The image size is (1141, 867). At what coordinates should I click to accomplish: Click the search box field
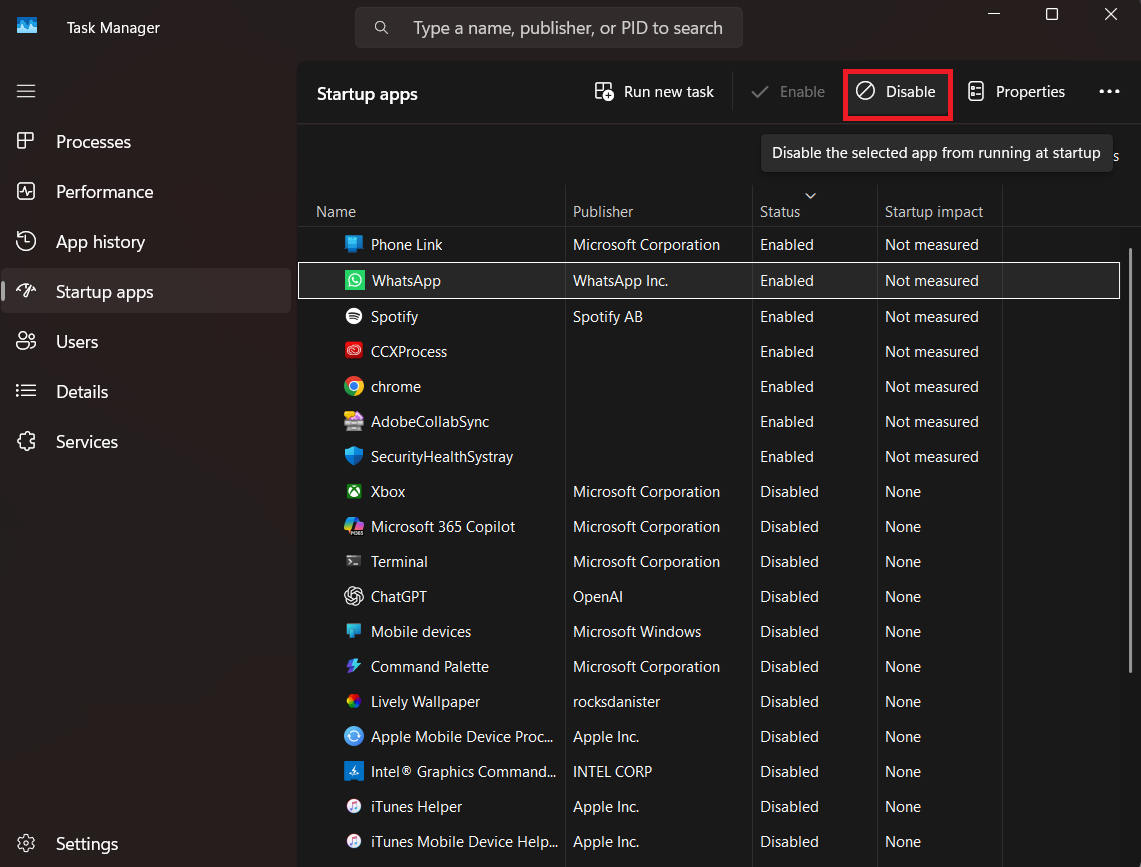[549, 28]
